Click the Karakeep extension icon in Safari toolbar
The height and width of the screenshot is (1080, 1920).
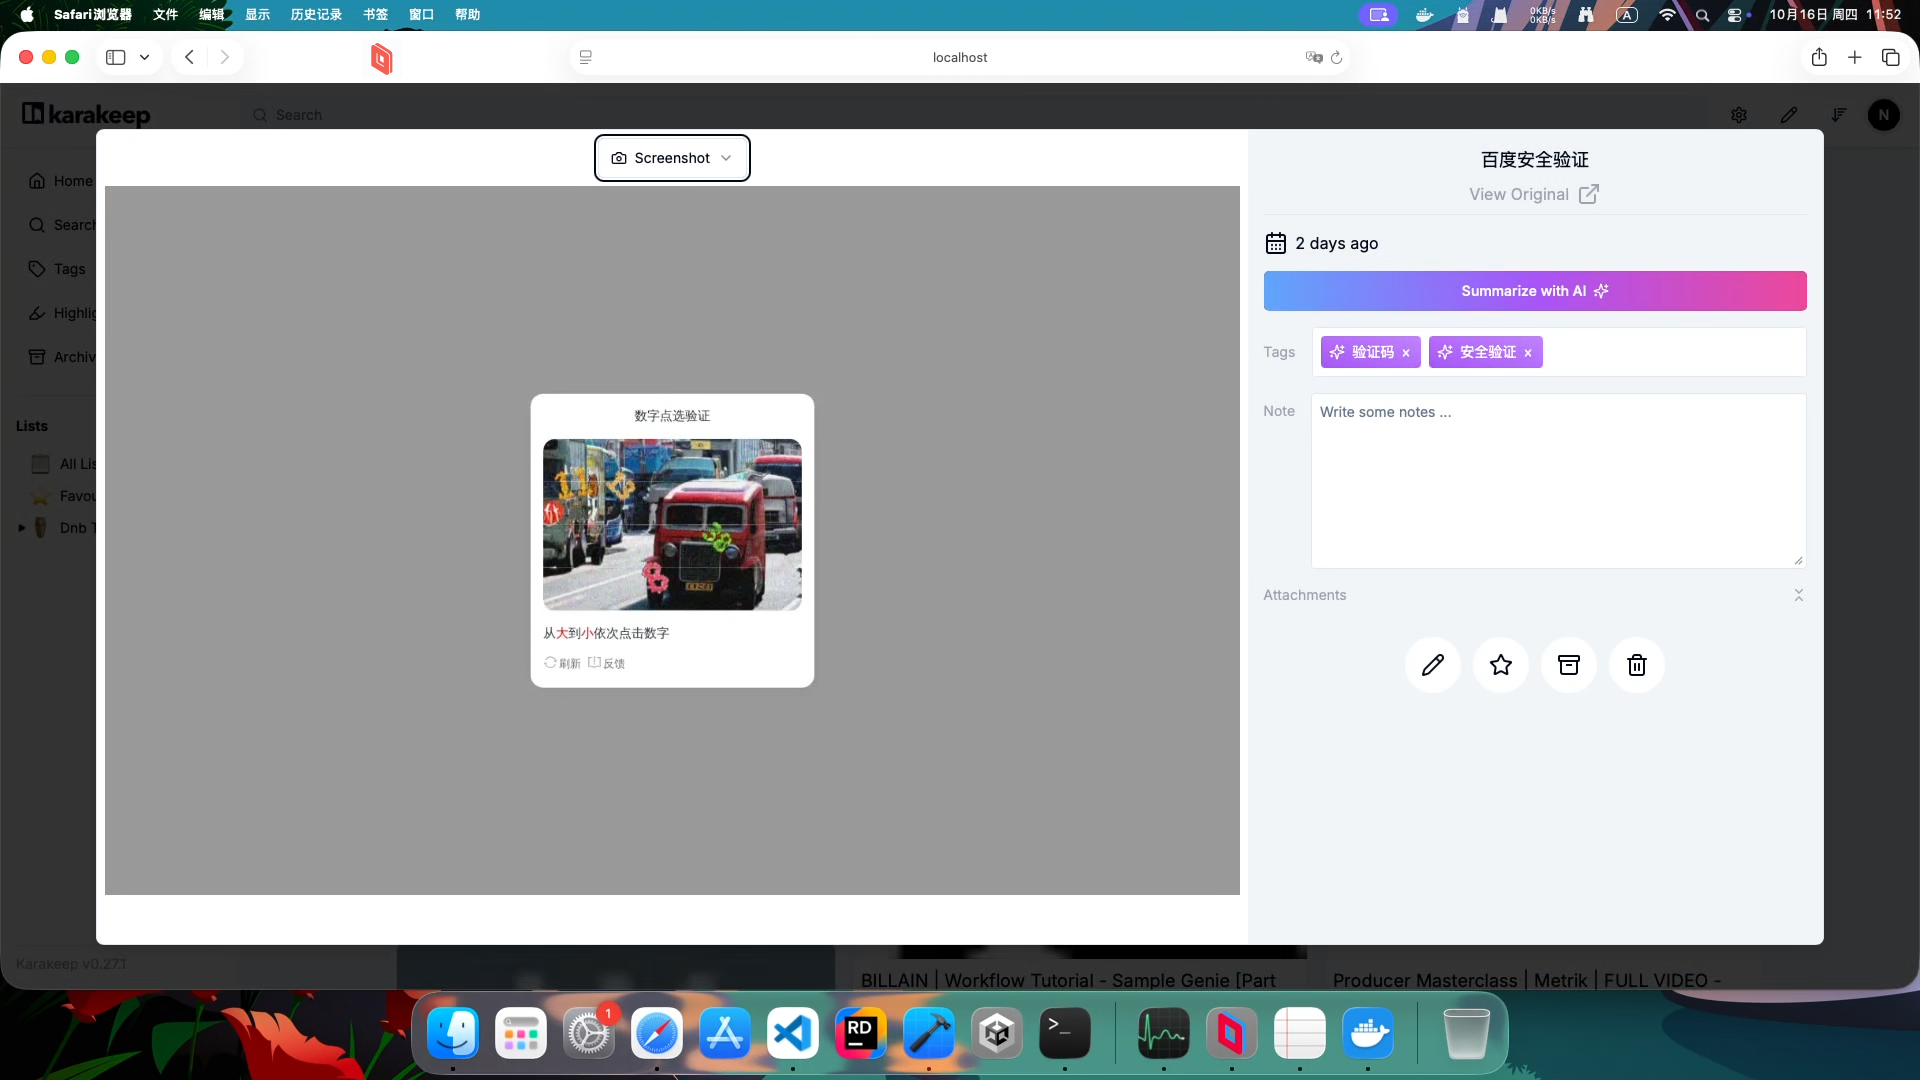381,58
